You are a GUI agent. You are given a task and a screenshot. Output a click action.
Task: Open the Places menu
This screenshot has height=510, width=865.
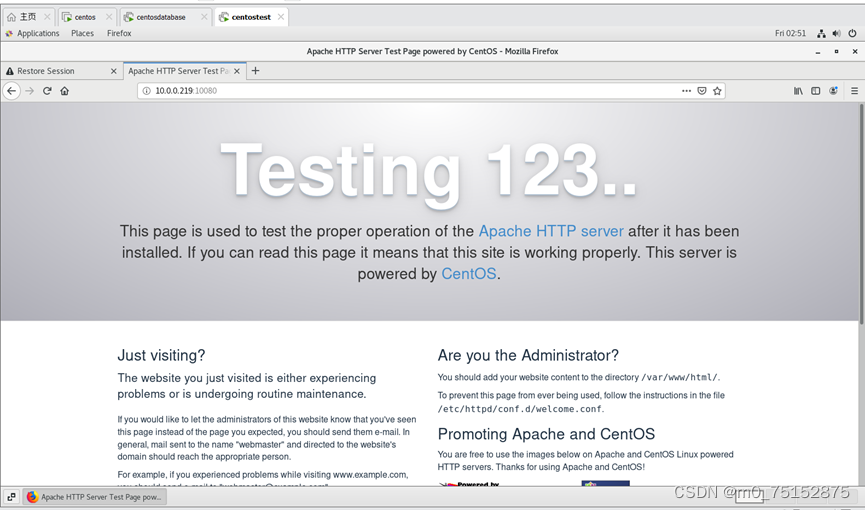click(82, 33)
